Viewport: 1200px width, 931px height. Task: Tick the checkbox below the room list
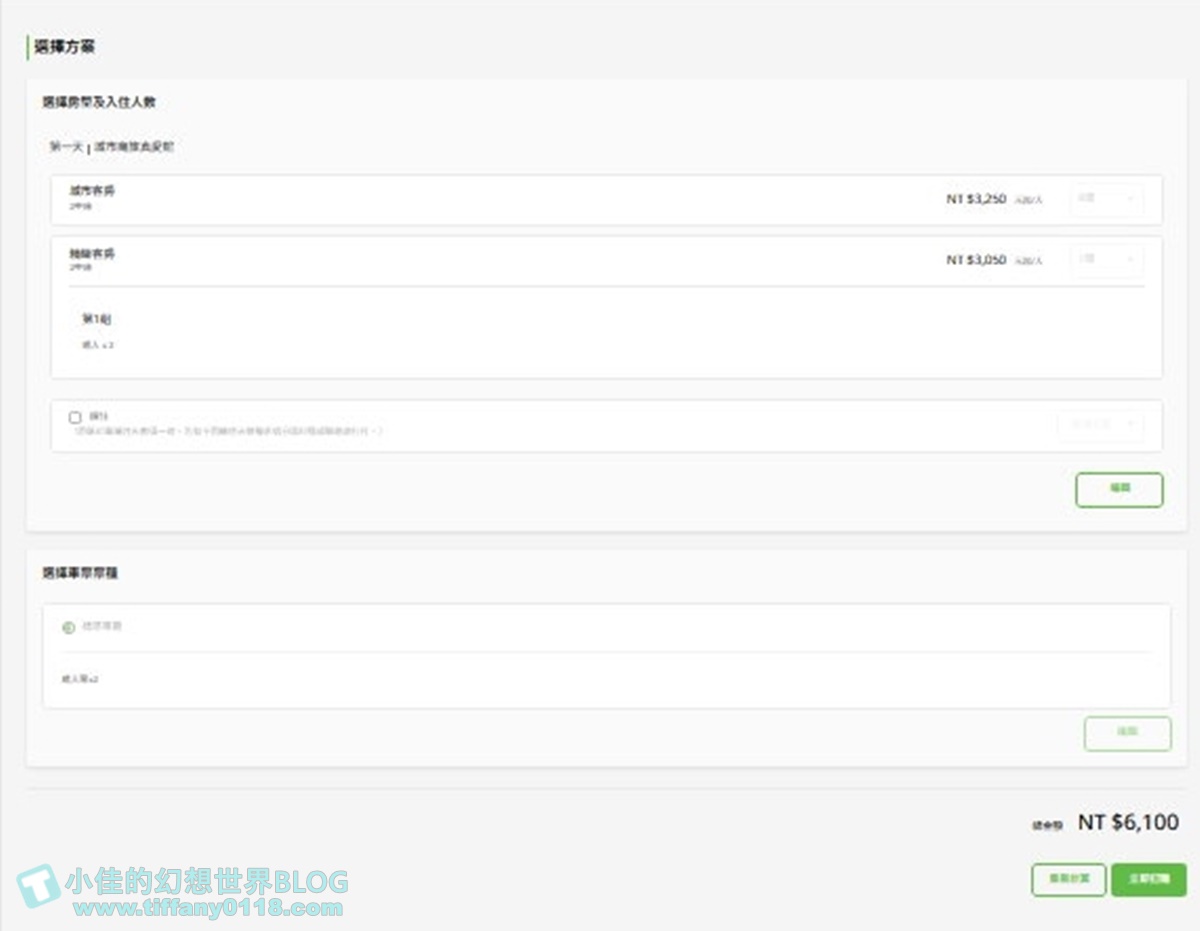75,417
